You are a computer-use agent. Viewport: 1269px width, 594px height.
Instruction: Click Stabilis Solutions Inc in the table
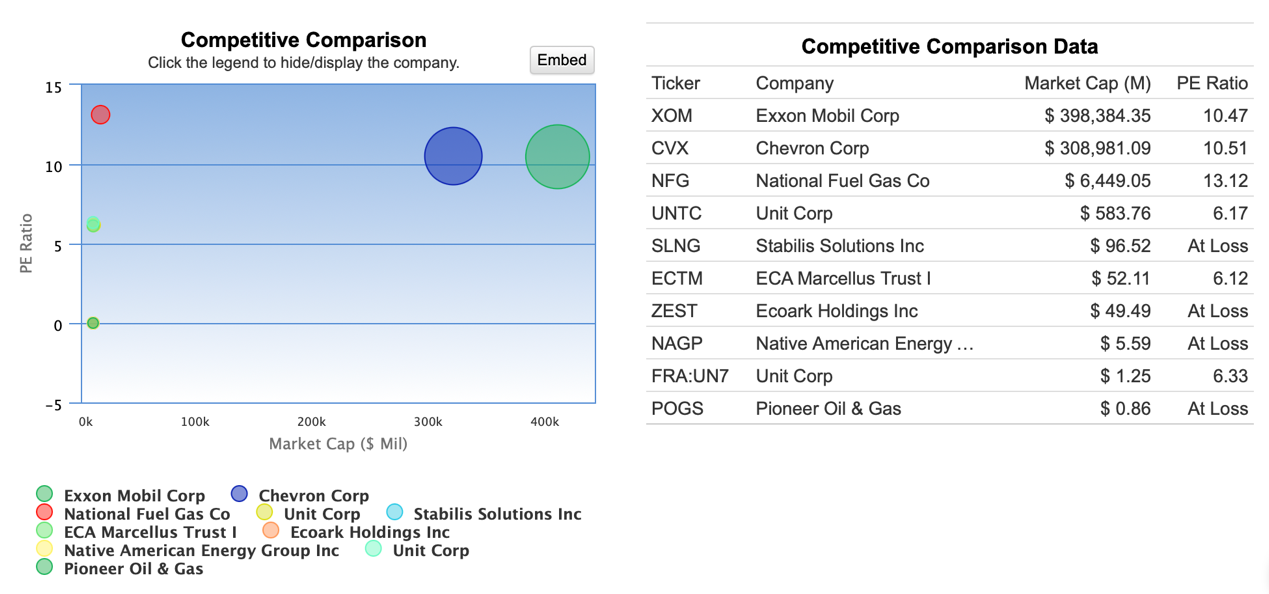pyautogui.click(x=839, y=246)
